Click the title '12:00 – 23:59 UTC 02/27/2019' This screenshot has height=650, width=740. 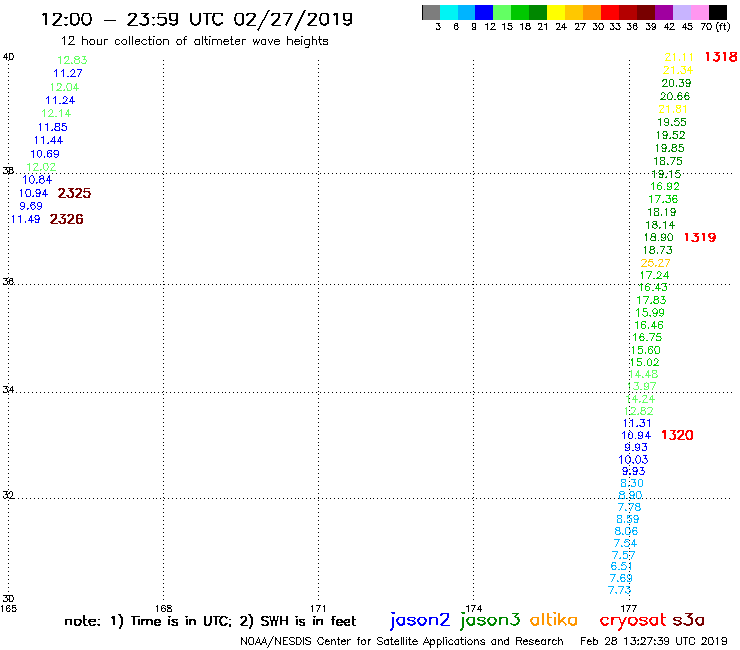197,19
